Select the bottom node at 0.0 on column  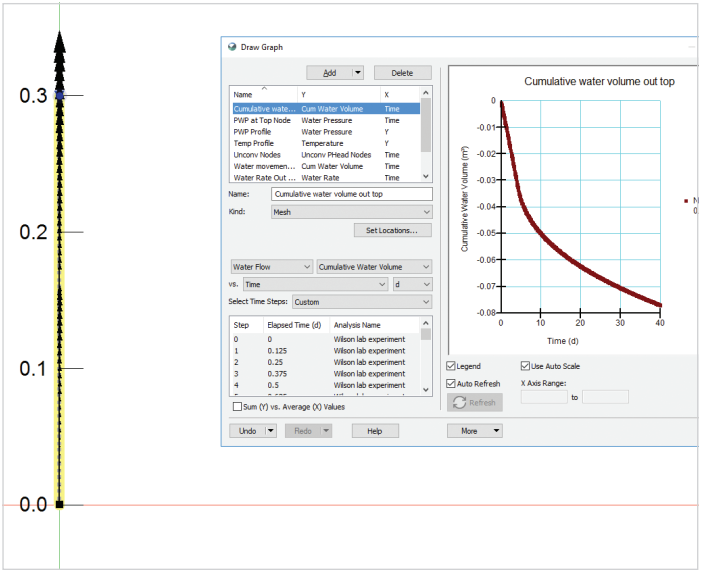[59, 505]
